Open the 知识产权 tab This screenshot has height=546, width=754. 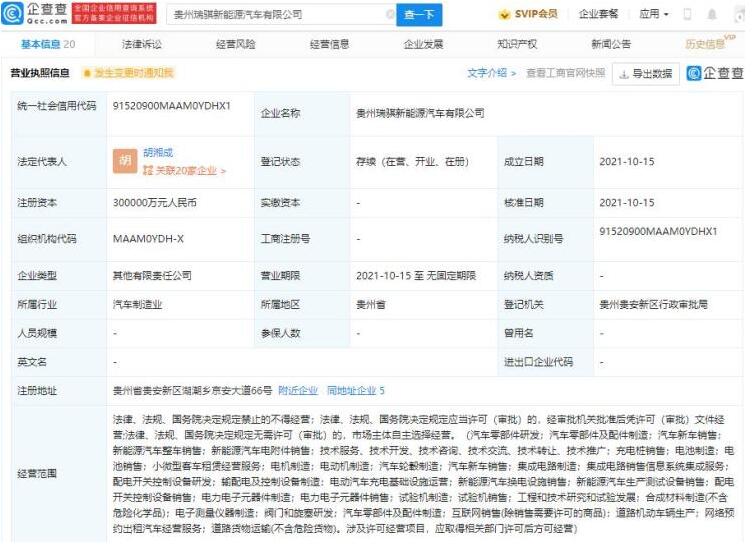(517, 44)
